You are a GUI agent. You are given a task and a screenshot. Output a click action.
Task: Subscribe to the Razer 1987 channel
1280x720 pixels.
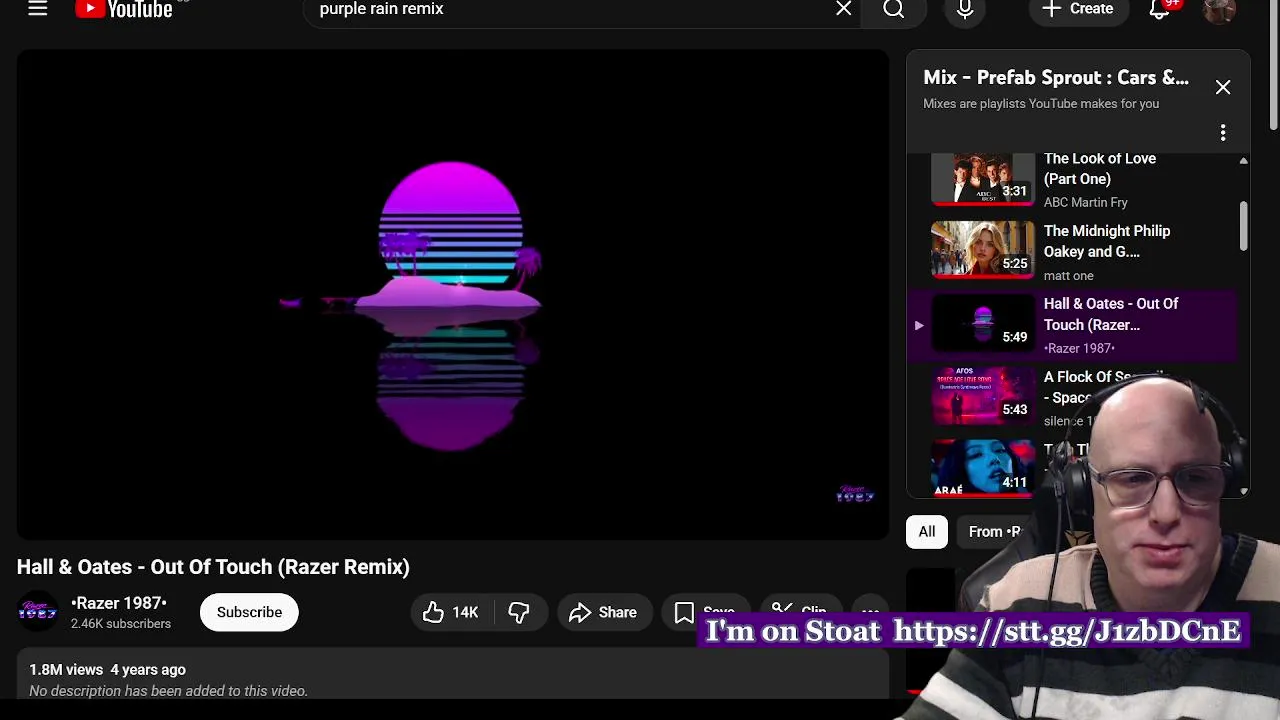pyautogui.click(x=249, y=612)
